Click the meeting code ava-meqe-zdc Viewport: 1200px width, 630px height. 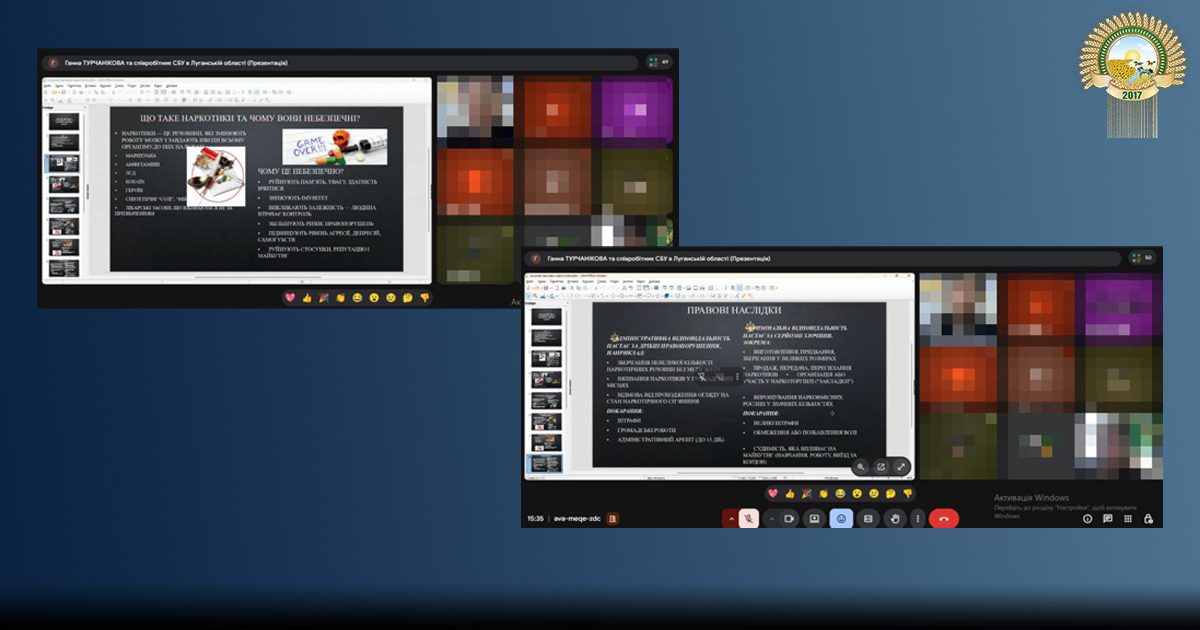[x=578, y=519]
